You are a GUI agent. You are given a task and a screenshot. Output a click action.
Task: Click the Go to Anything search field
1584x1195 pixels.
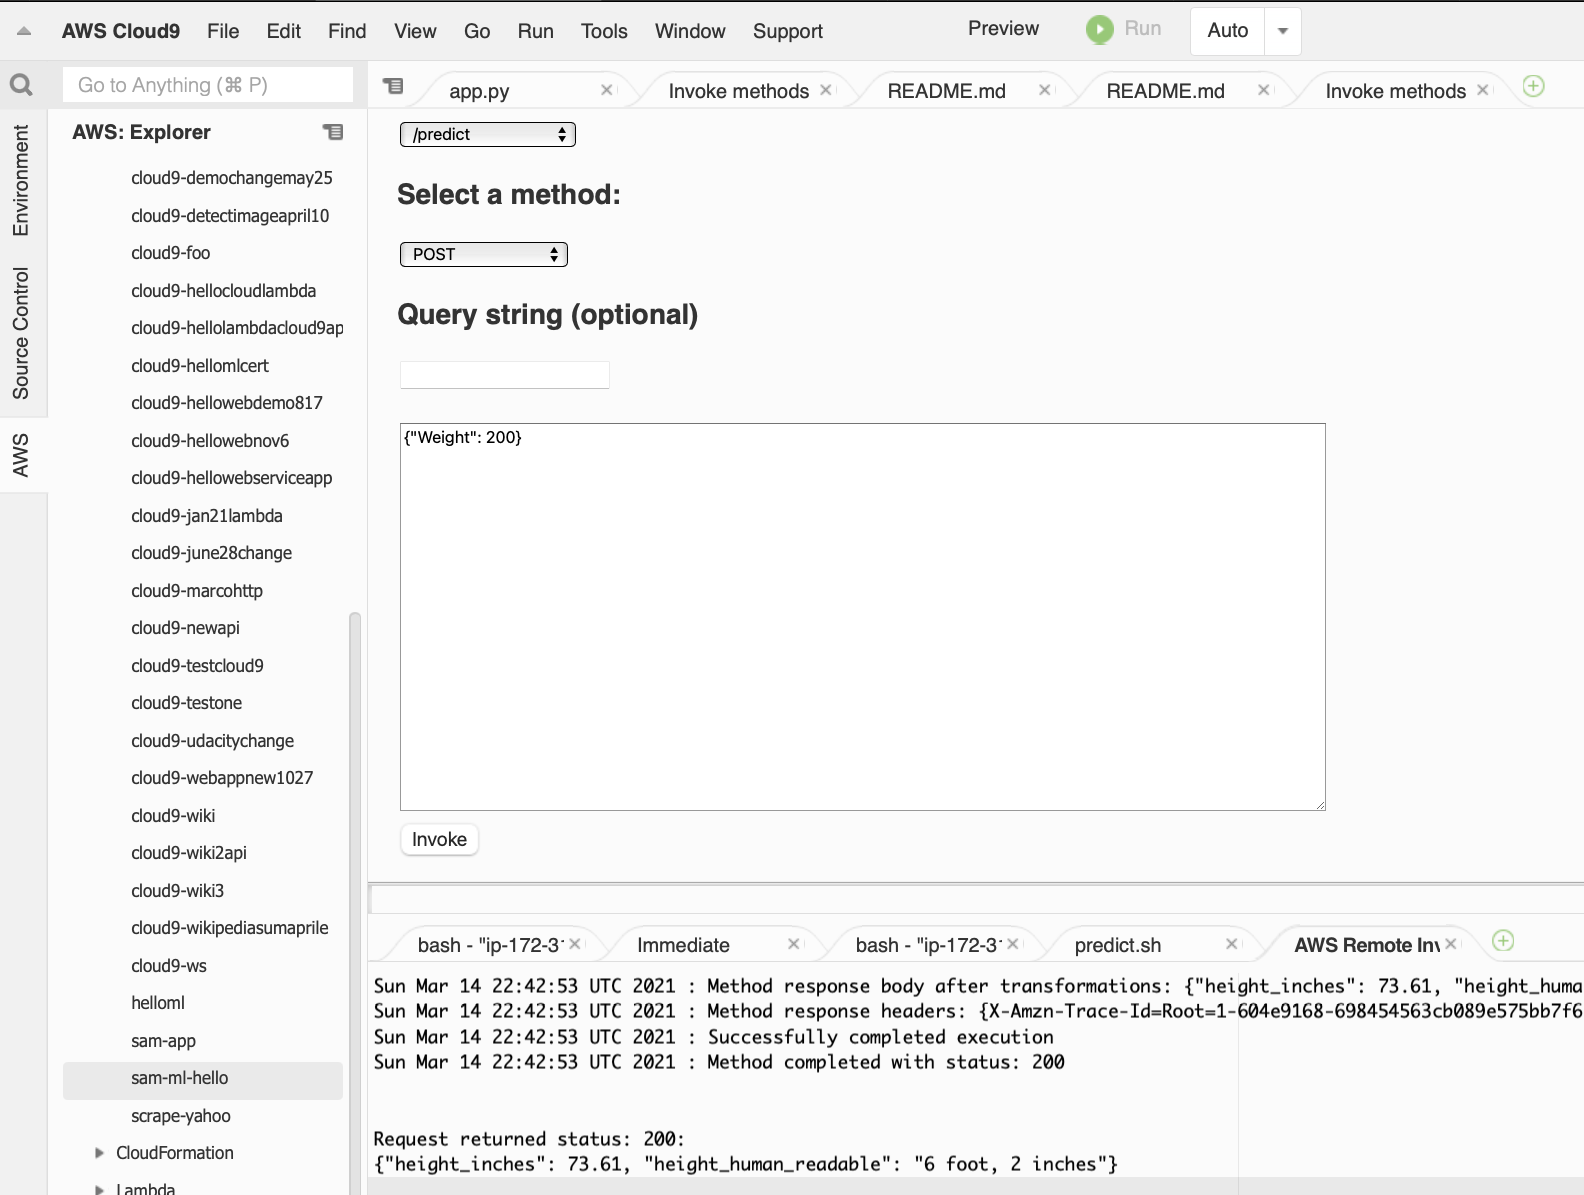[208, 85]
